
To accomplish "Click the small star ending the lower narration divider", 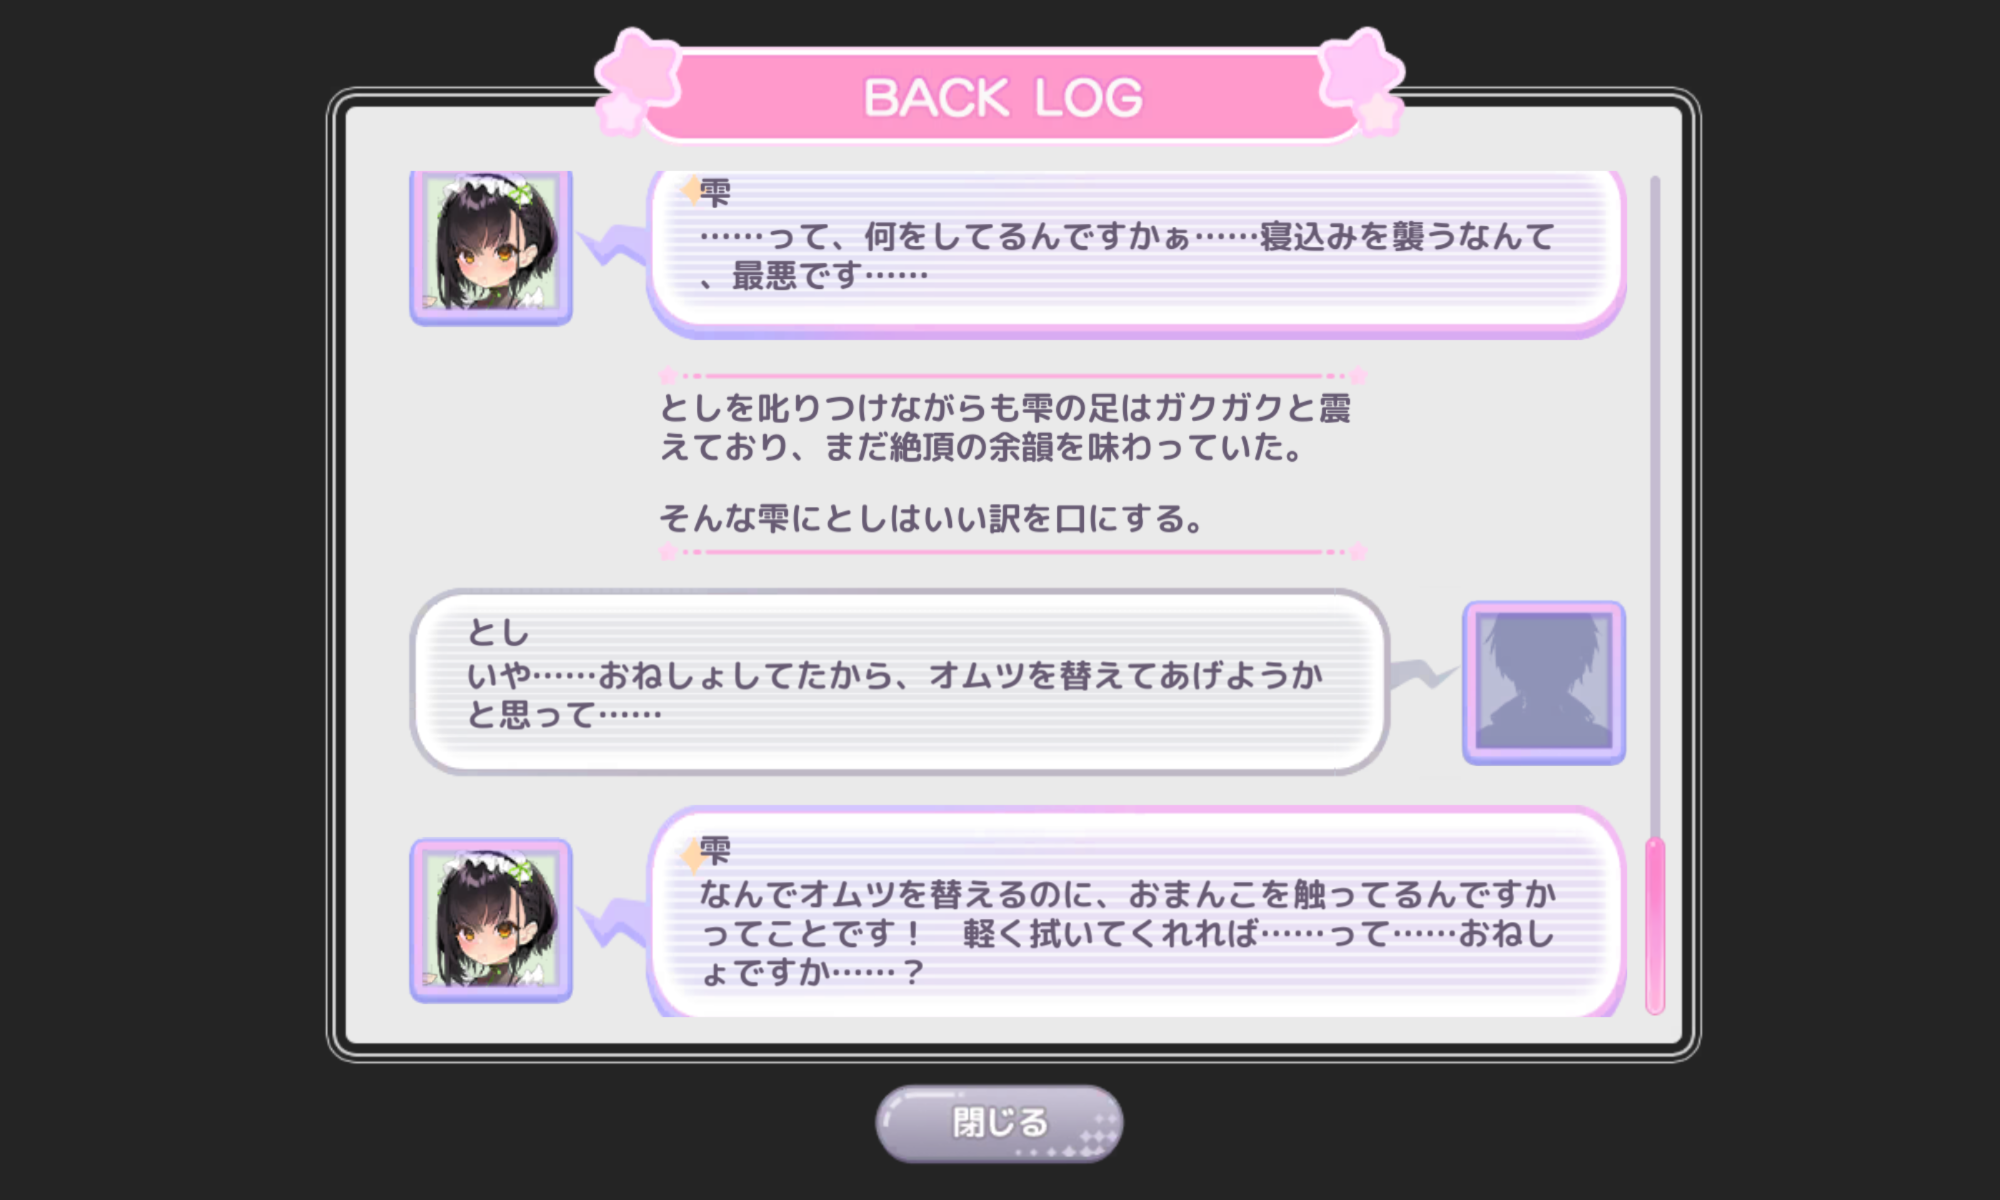I will click(1358, 552).
